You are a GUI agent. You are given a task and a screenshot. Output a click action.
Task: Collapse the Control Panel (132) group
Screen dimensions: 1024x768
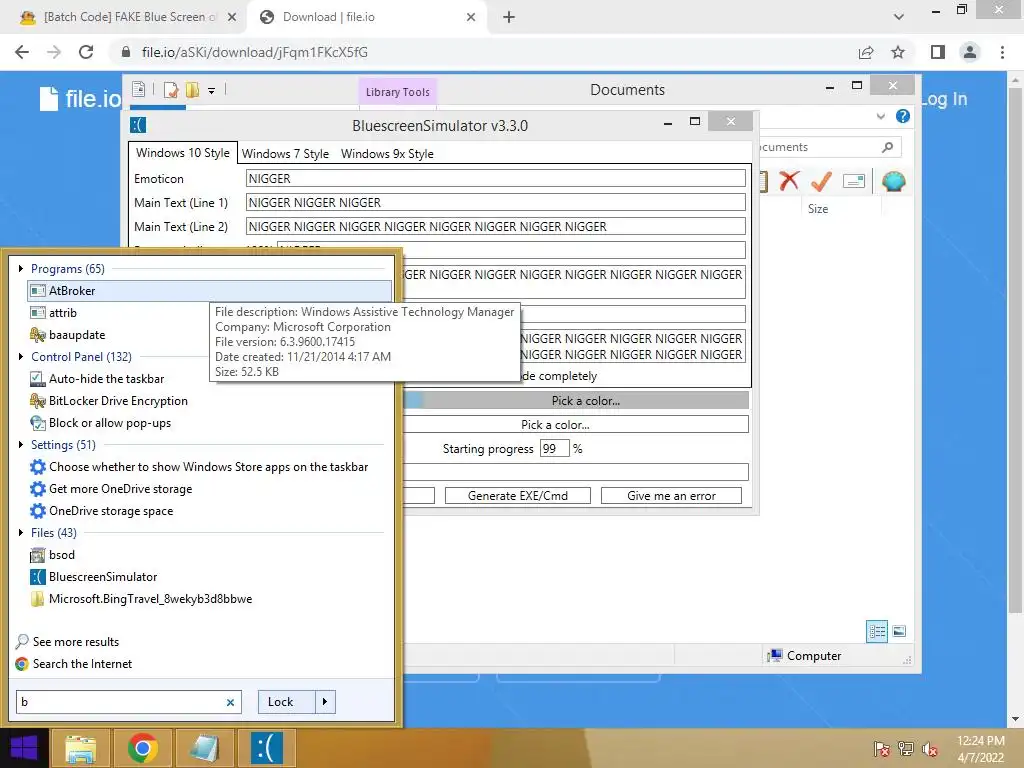pos(21,357)
